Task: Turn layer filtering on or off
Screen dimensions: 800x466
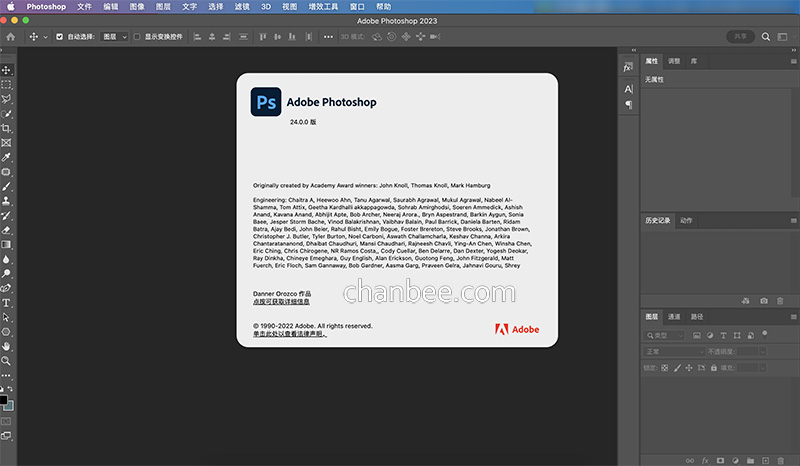Action: [764, 334]
